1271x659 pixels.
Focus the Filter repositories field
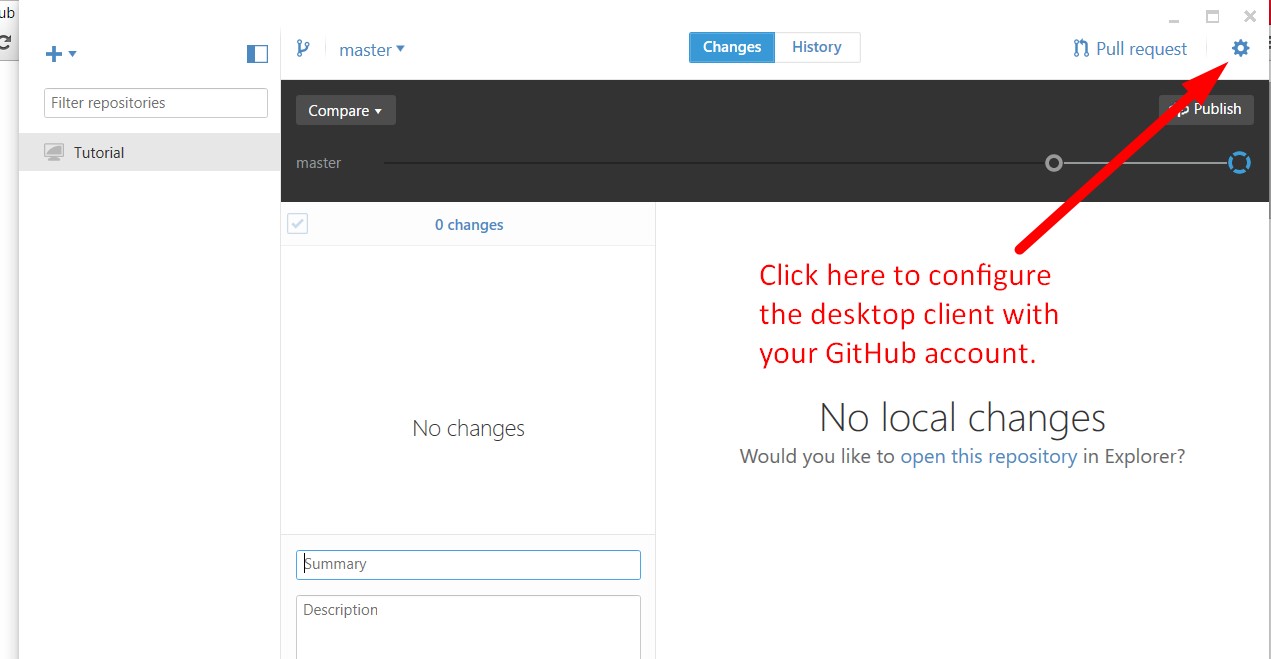156,103
